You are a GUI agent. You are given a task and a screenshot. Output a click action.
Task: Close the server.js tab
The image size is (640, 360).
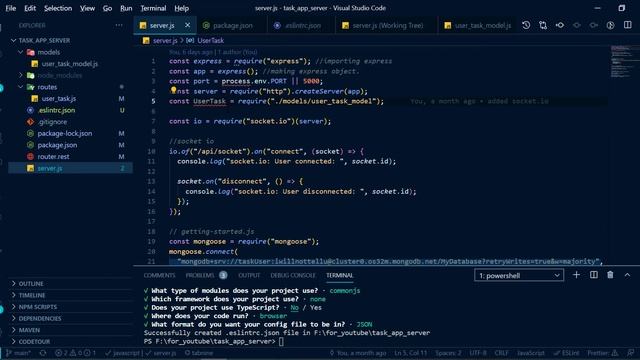[187, 25]
